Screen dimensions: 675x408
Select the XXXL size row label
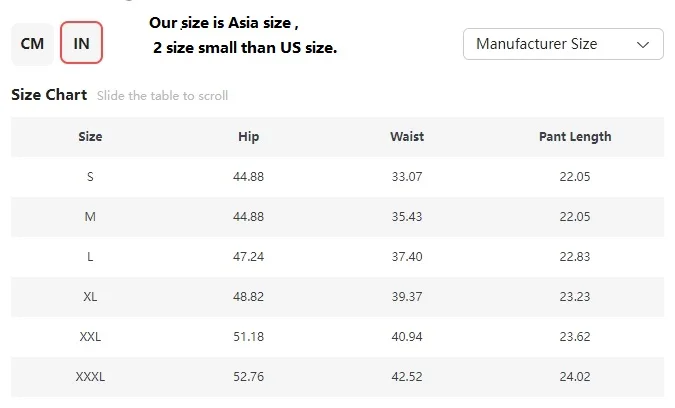tap(90, 377)
